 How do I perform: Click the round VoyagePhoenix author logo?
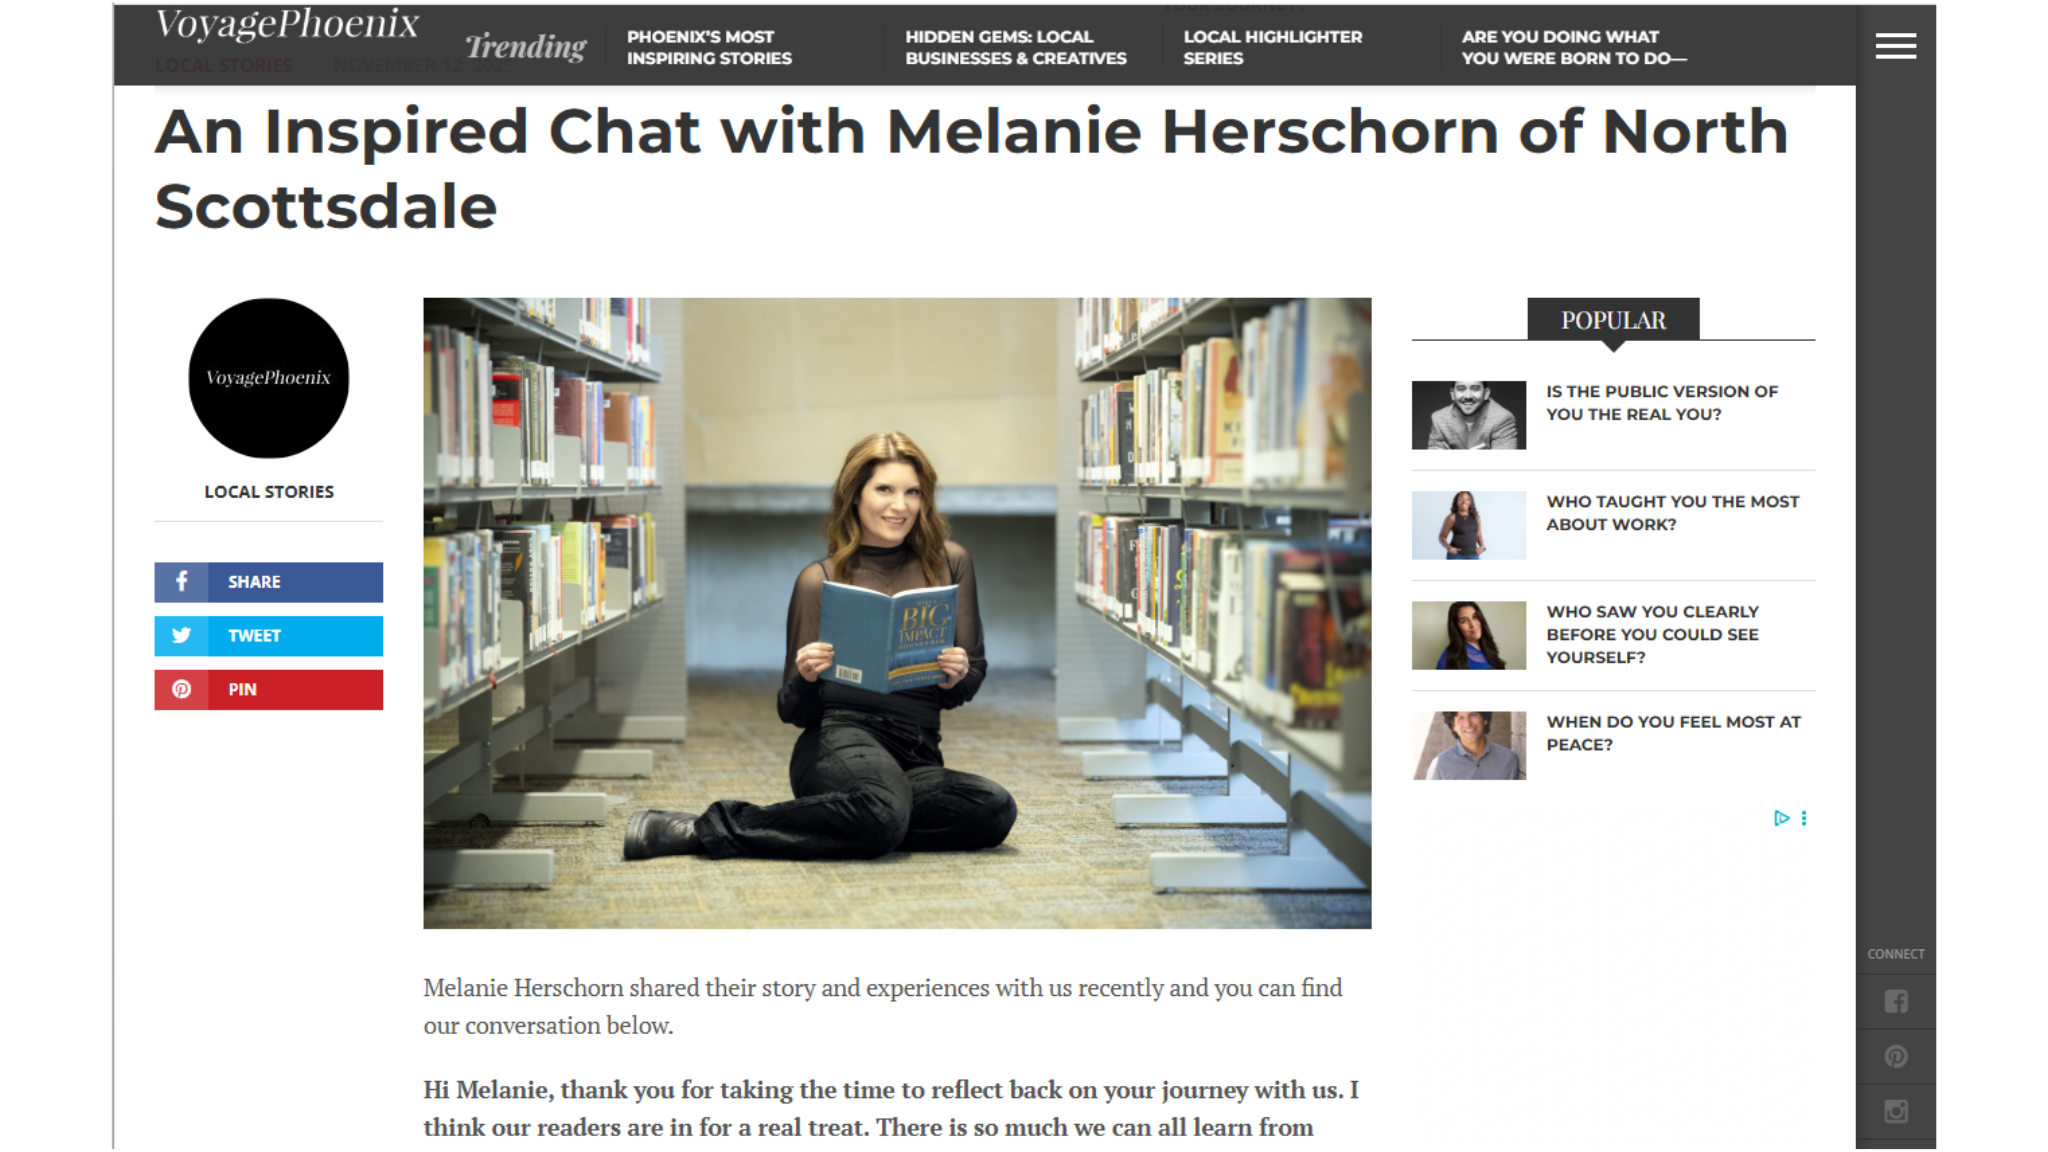(268, 378)
